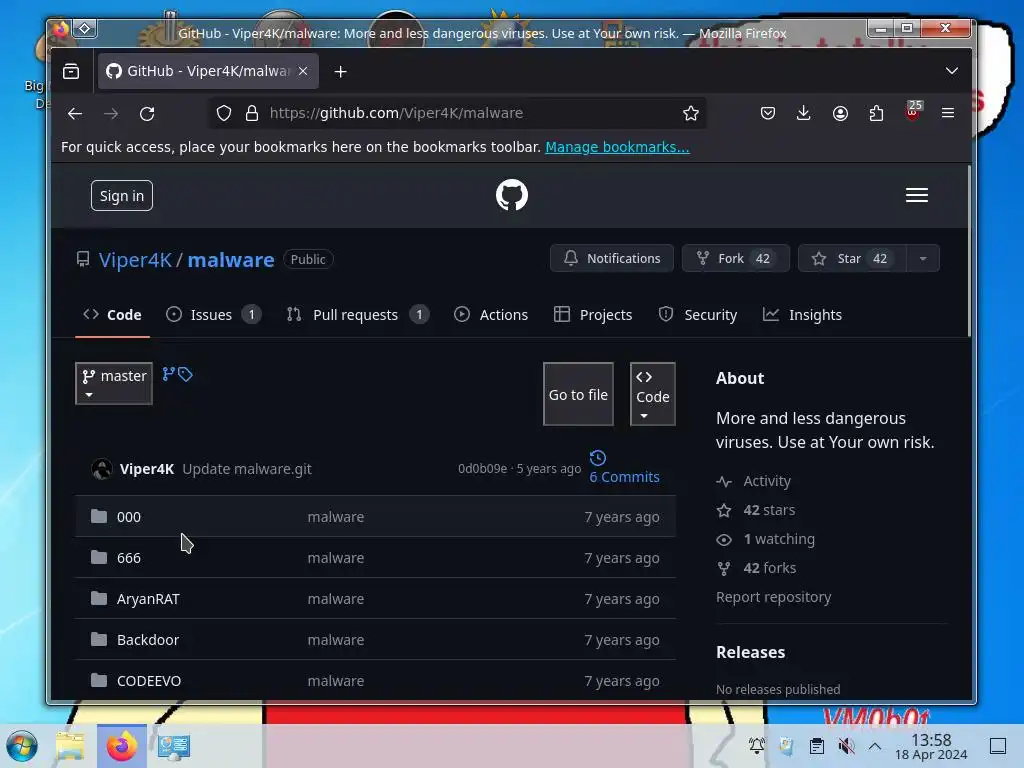Viewport: 1024px width, 768px height.
Task: Click the Firefox back arrow
Action: pos(75,113)
